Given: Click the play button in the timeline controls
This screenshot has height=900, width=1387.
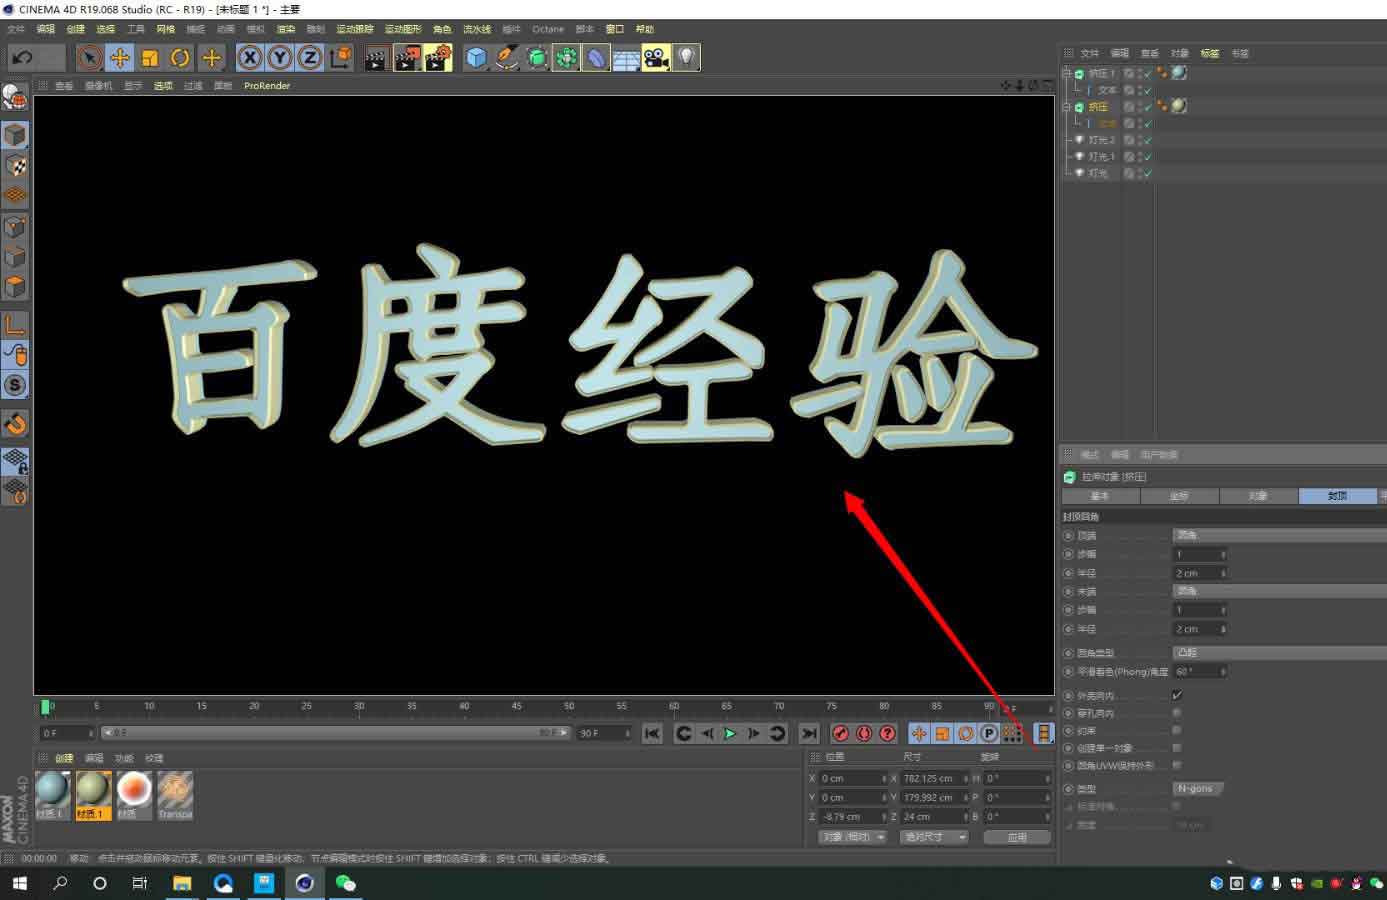Looking at the screenshot, I should [x=729, y=733].
